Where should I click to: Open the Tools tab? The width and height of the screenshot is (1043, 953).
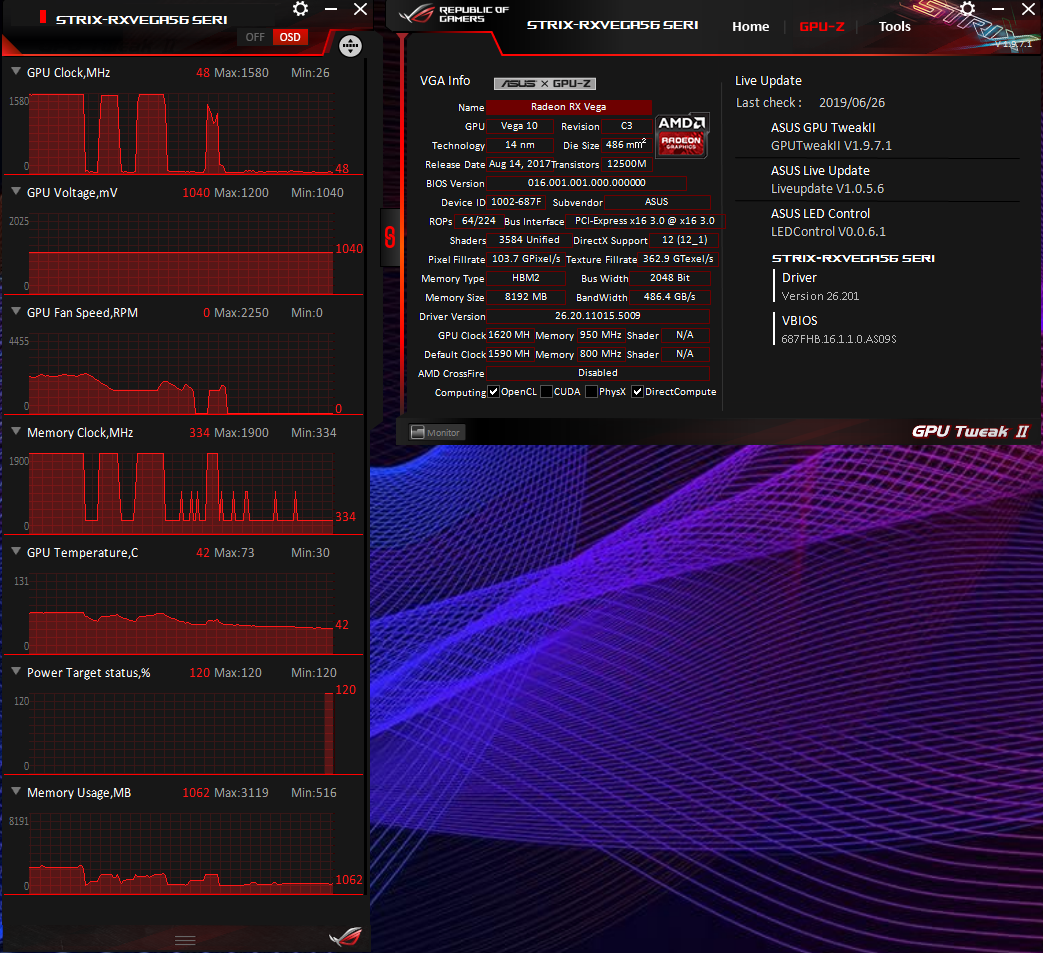pos(894,27)
